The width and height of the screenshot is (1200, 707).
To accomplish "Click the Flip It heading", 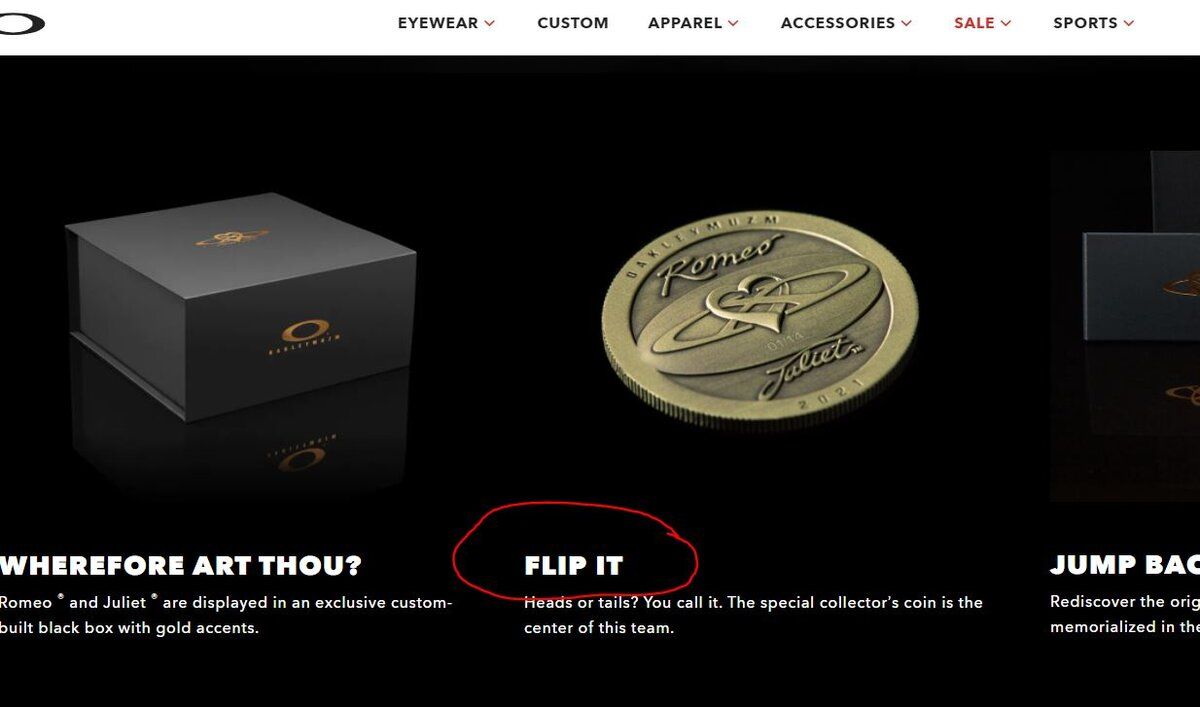I will pos(573,566).
